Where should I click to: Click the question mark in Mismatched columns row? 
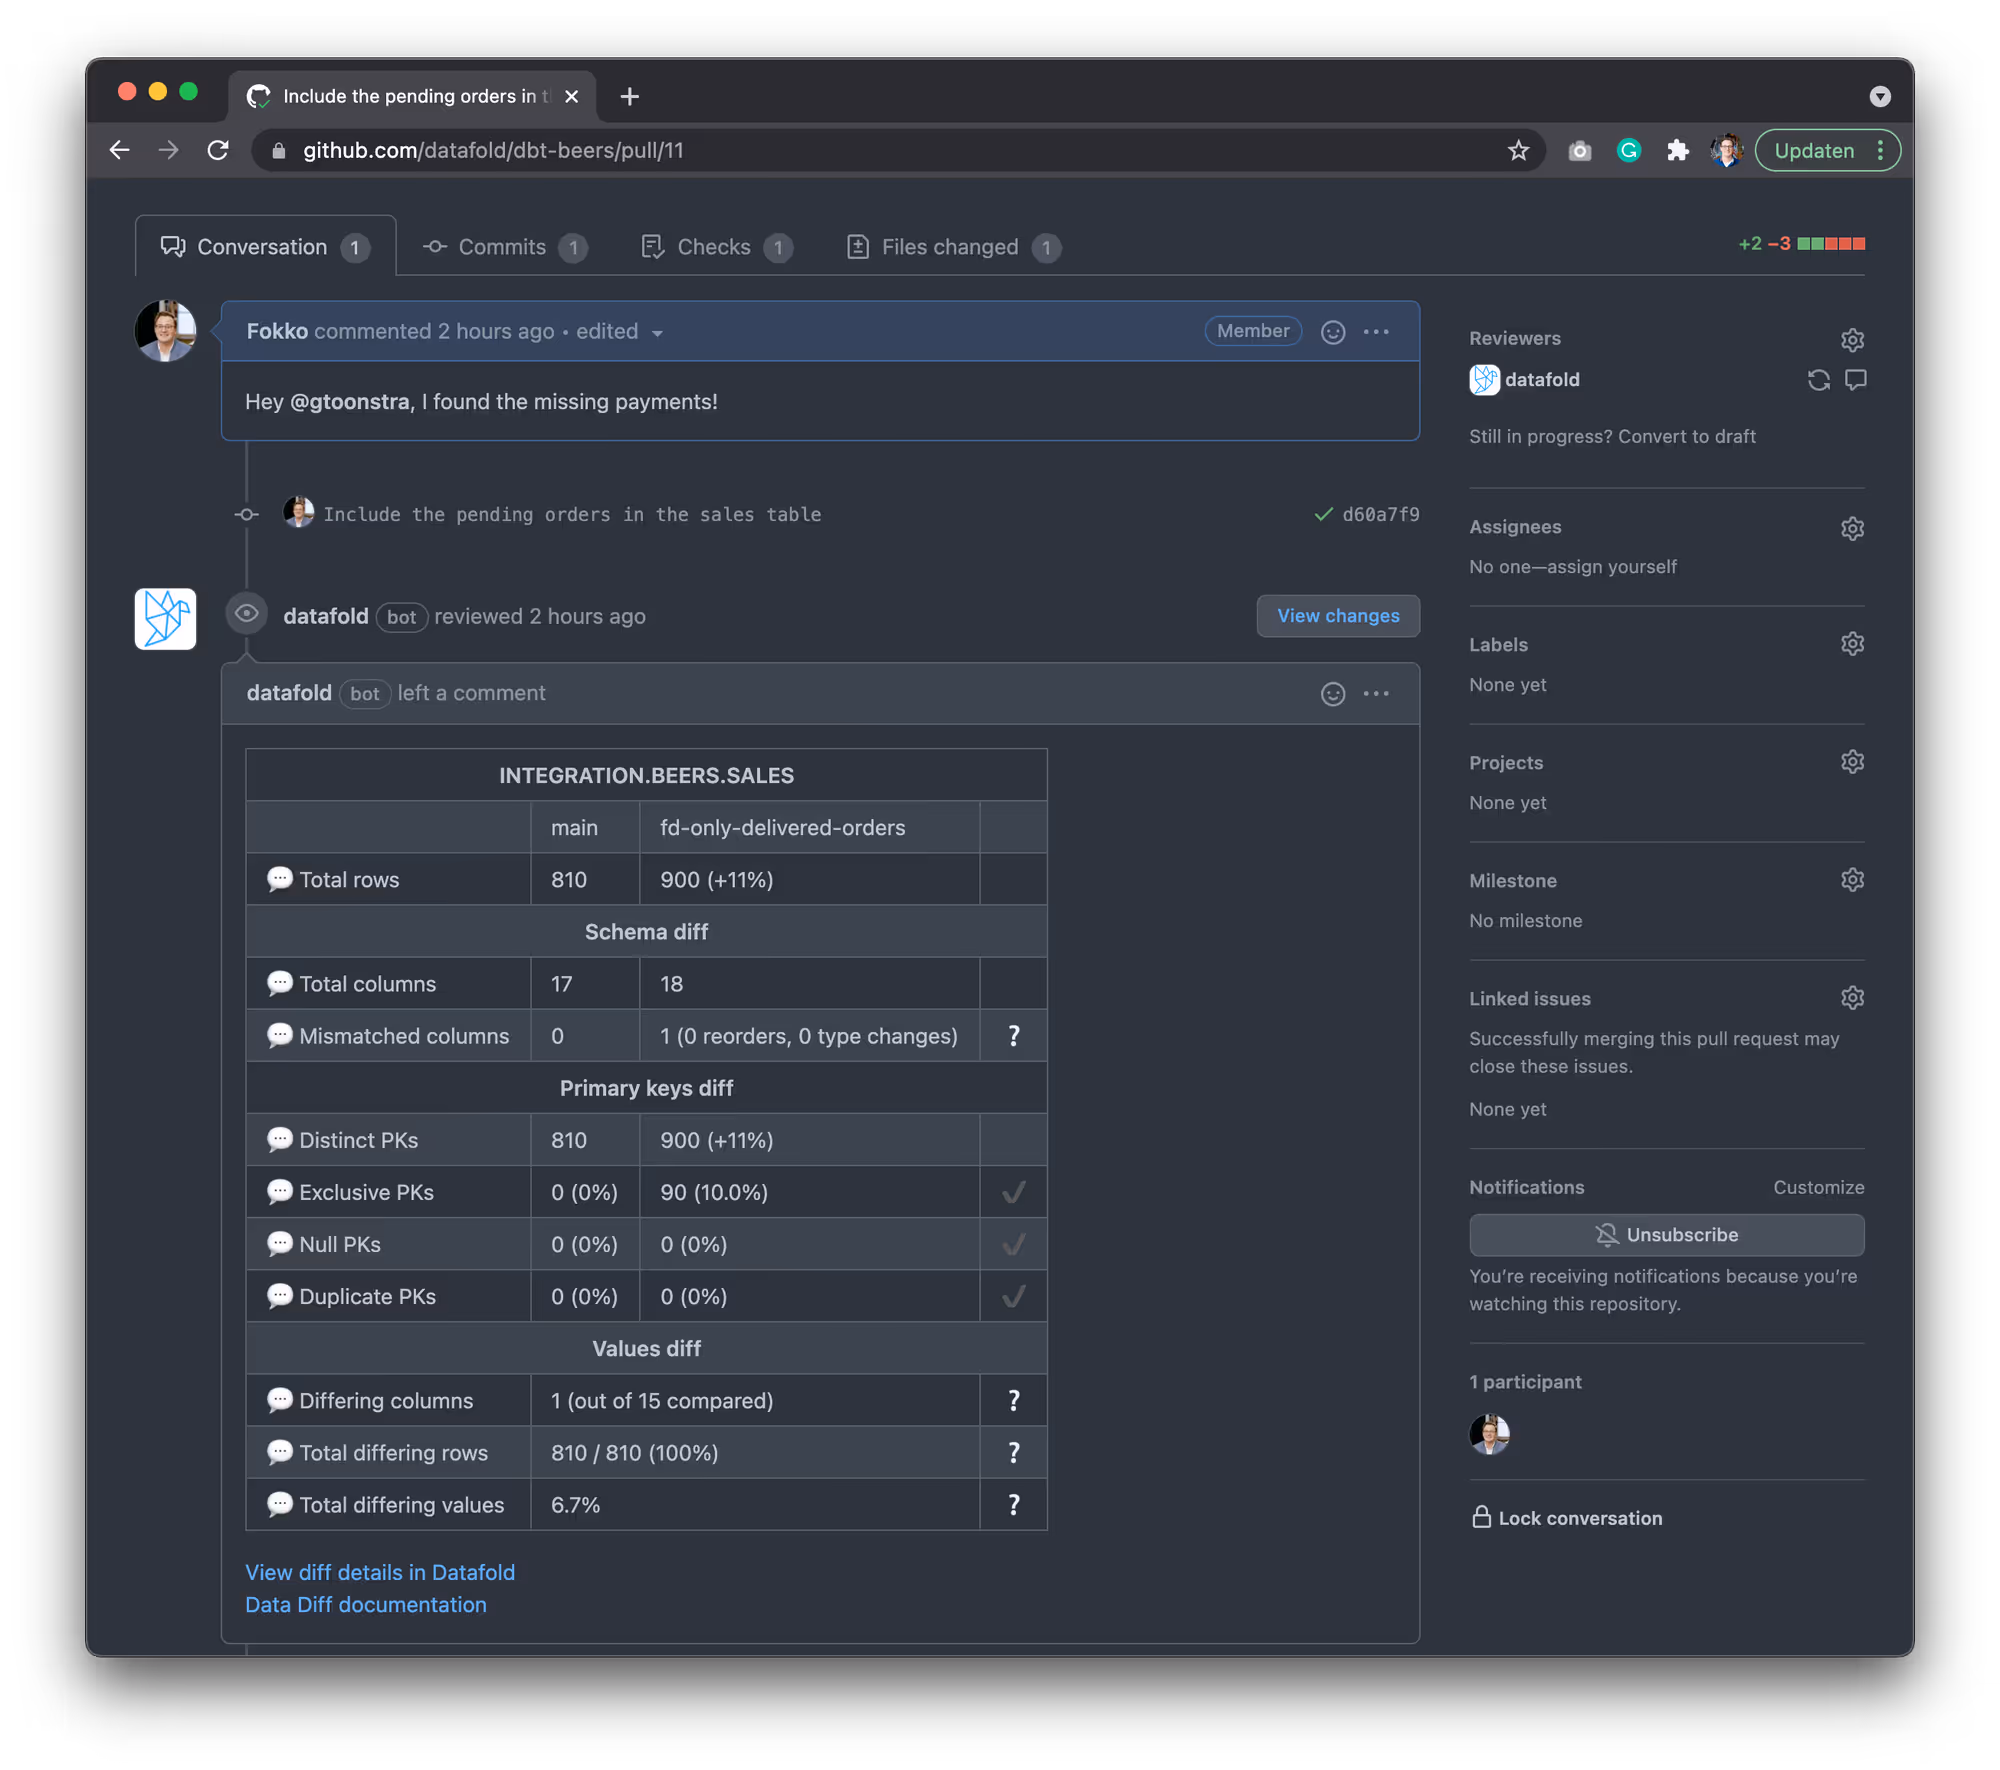click(x=1013, y=1036)
